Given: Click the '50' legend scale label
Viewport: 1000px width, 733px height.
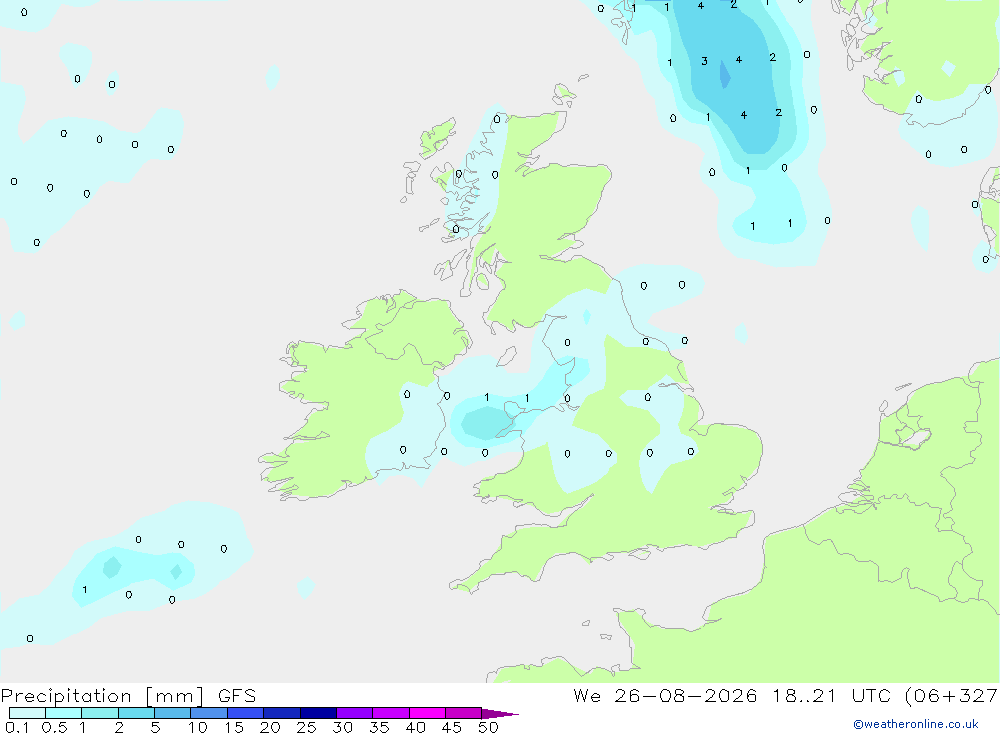Looking at the screenshot, I should pos(488,727).
